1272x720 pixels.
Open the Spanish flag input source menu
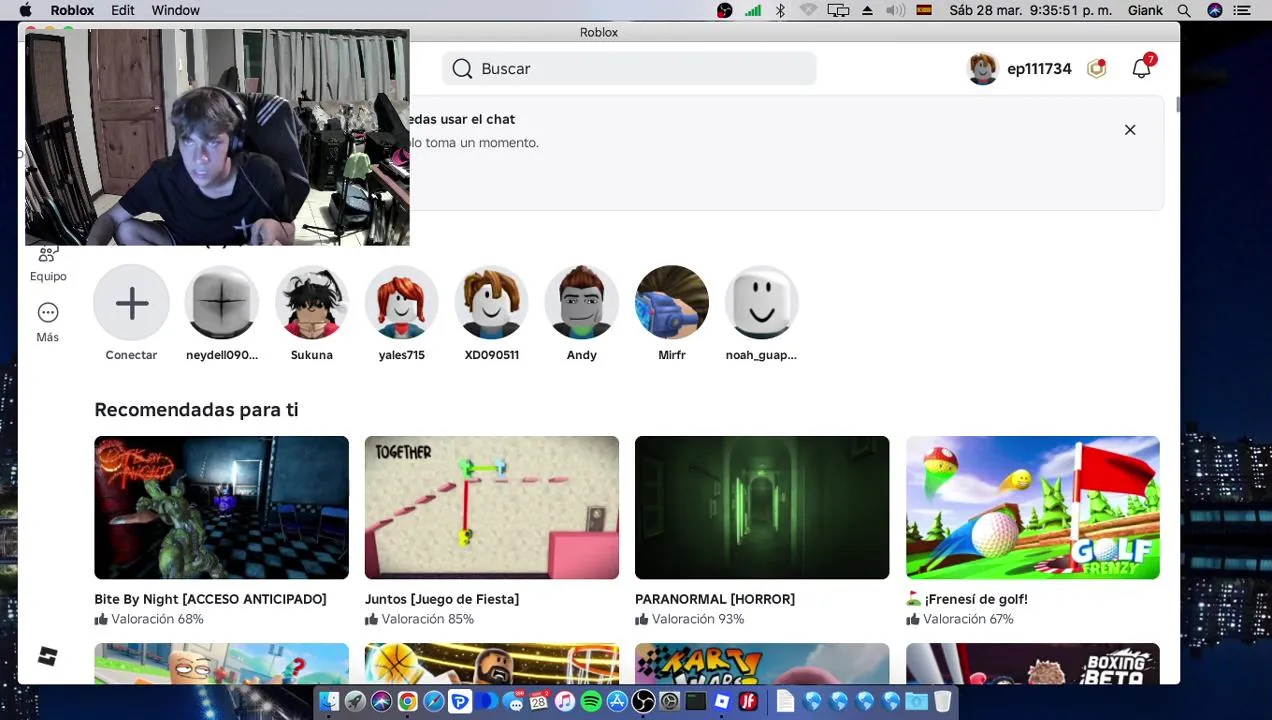coord(924,10)
